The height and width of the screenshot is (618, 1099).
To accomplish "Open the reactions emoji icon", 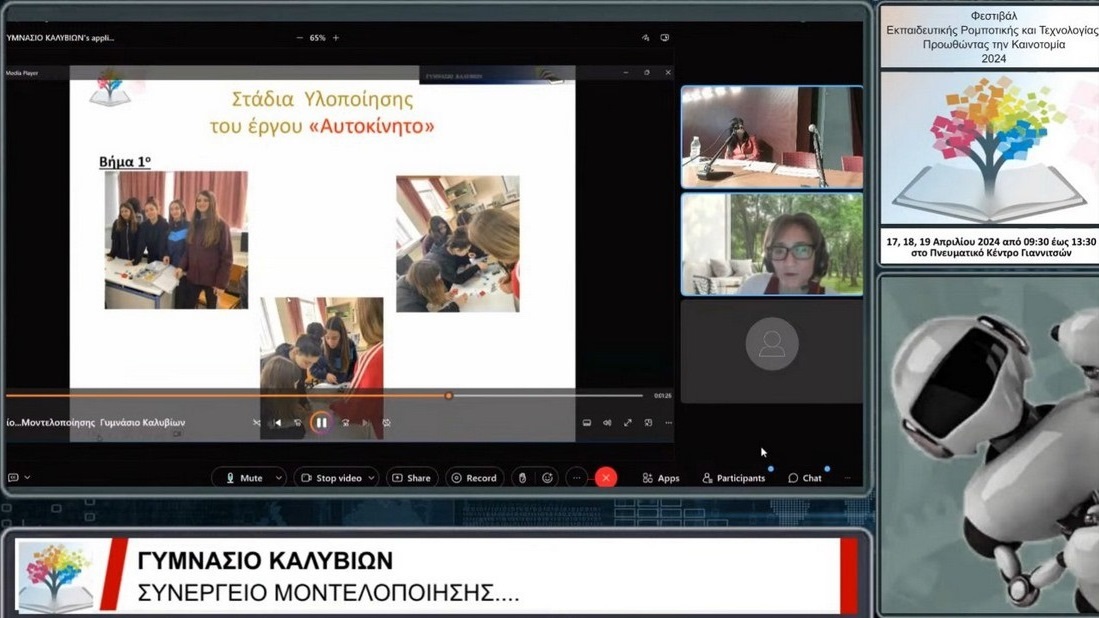I will (x=547, y=478).
